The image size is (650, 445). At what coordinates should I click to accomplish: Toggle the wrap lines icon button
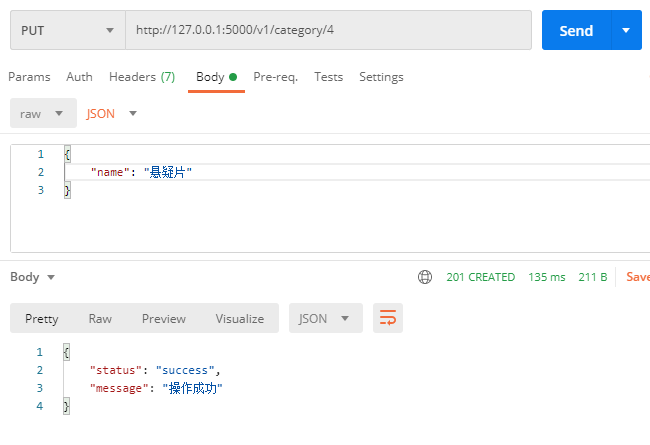(387, 318)
